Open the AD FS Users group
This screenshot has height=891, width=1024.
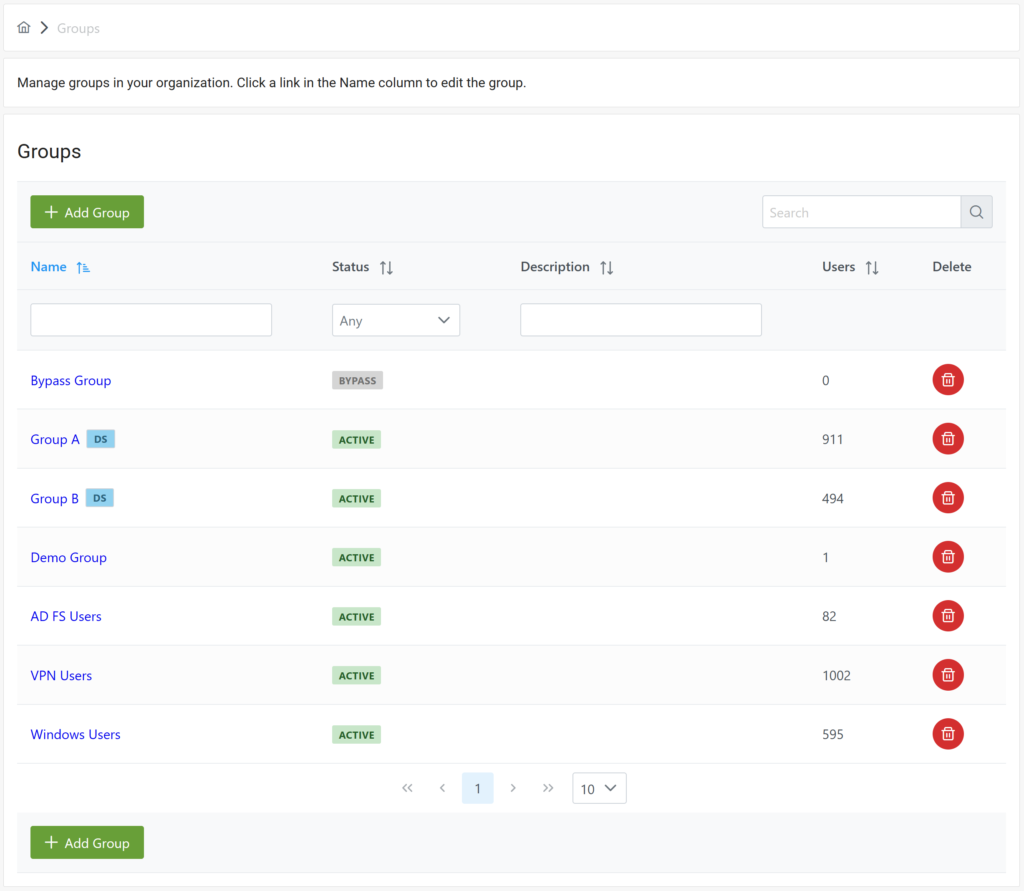[x=65, y=616]
